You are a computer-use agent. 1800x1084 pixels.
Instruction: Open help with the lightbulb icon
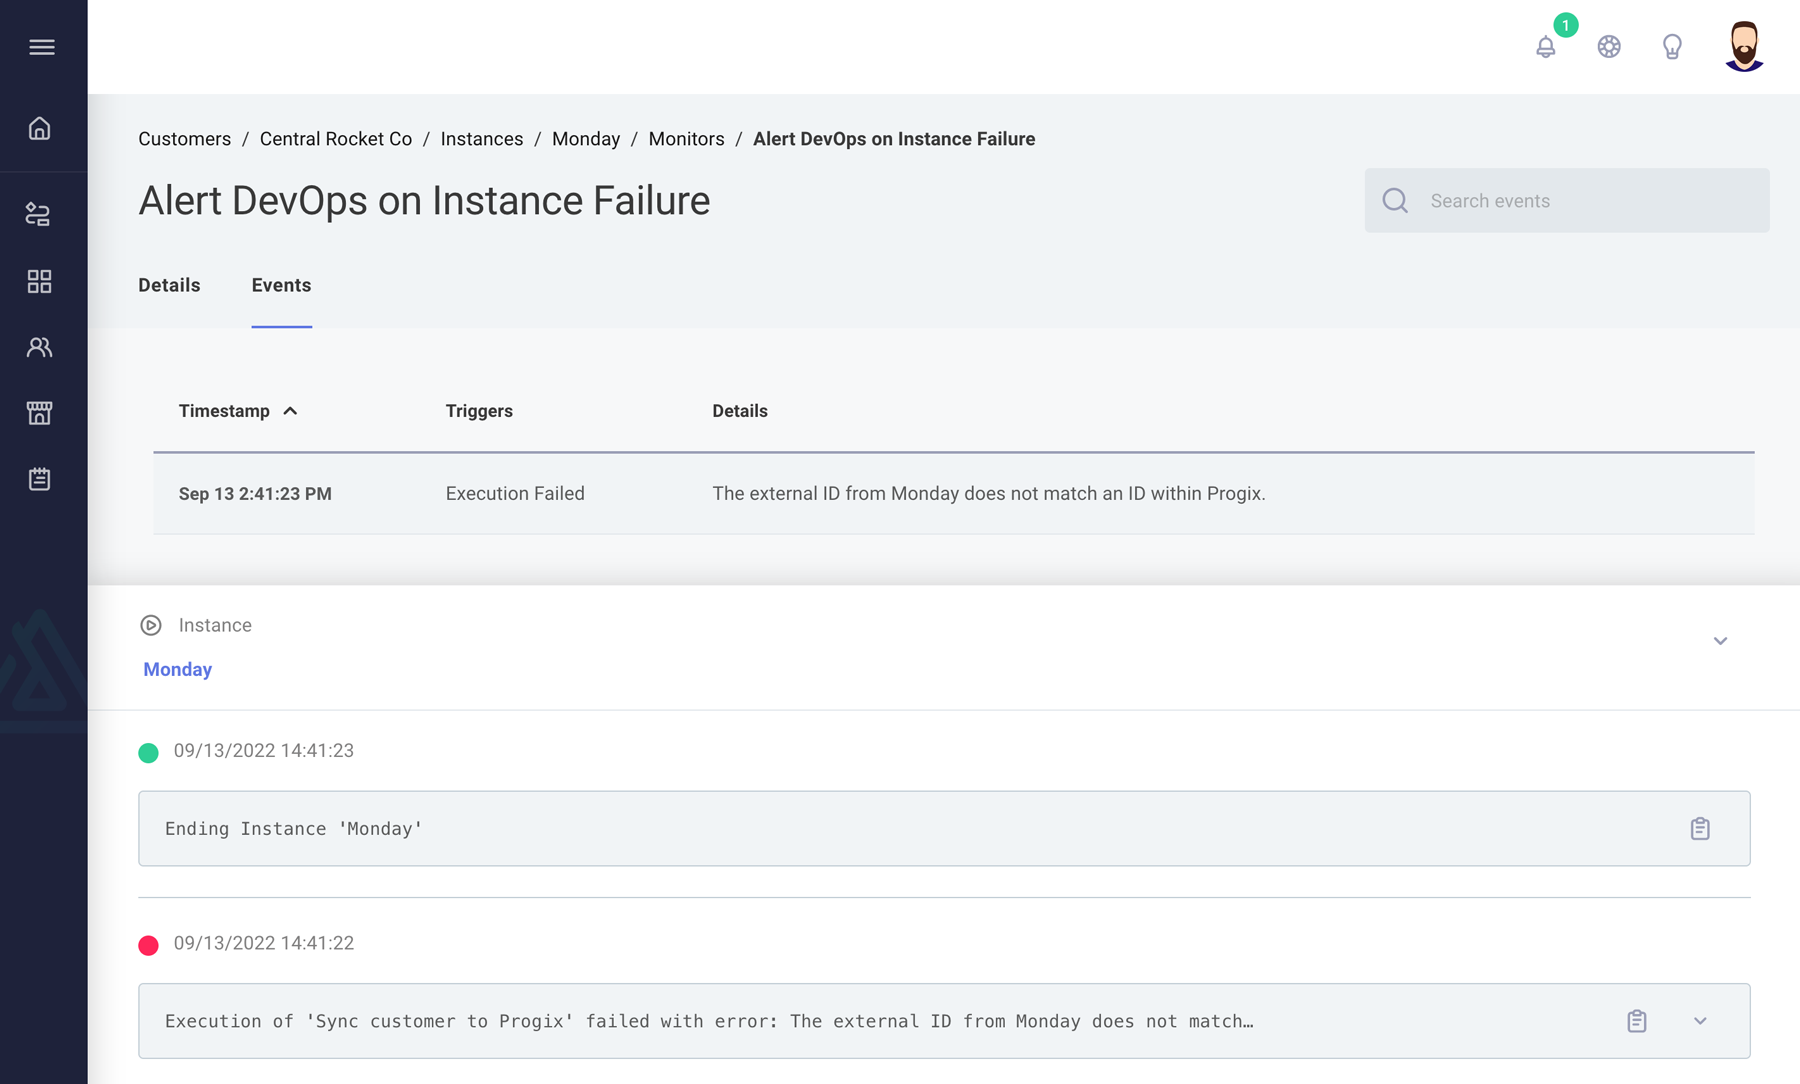coord(1672,46)
